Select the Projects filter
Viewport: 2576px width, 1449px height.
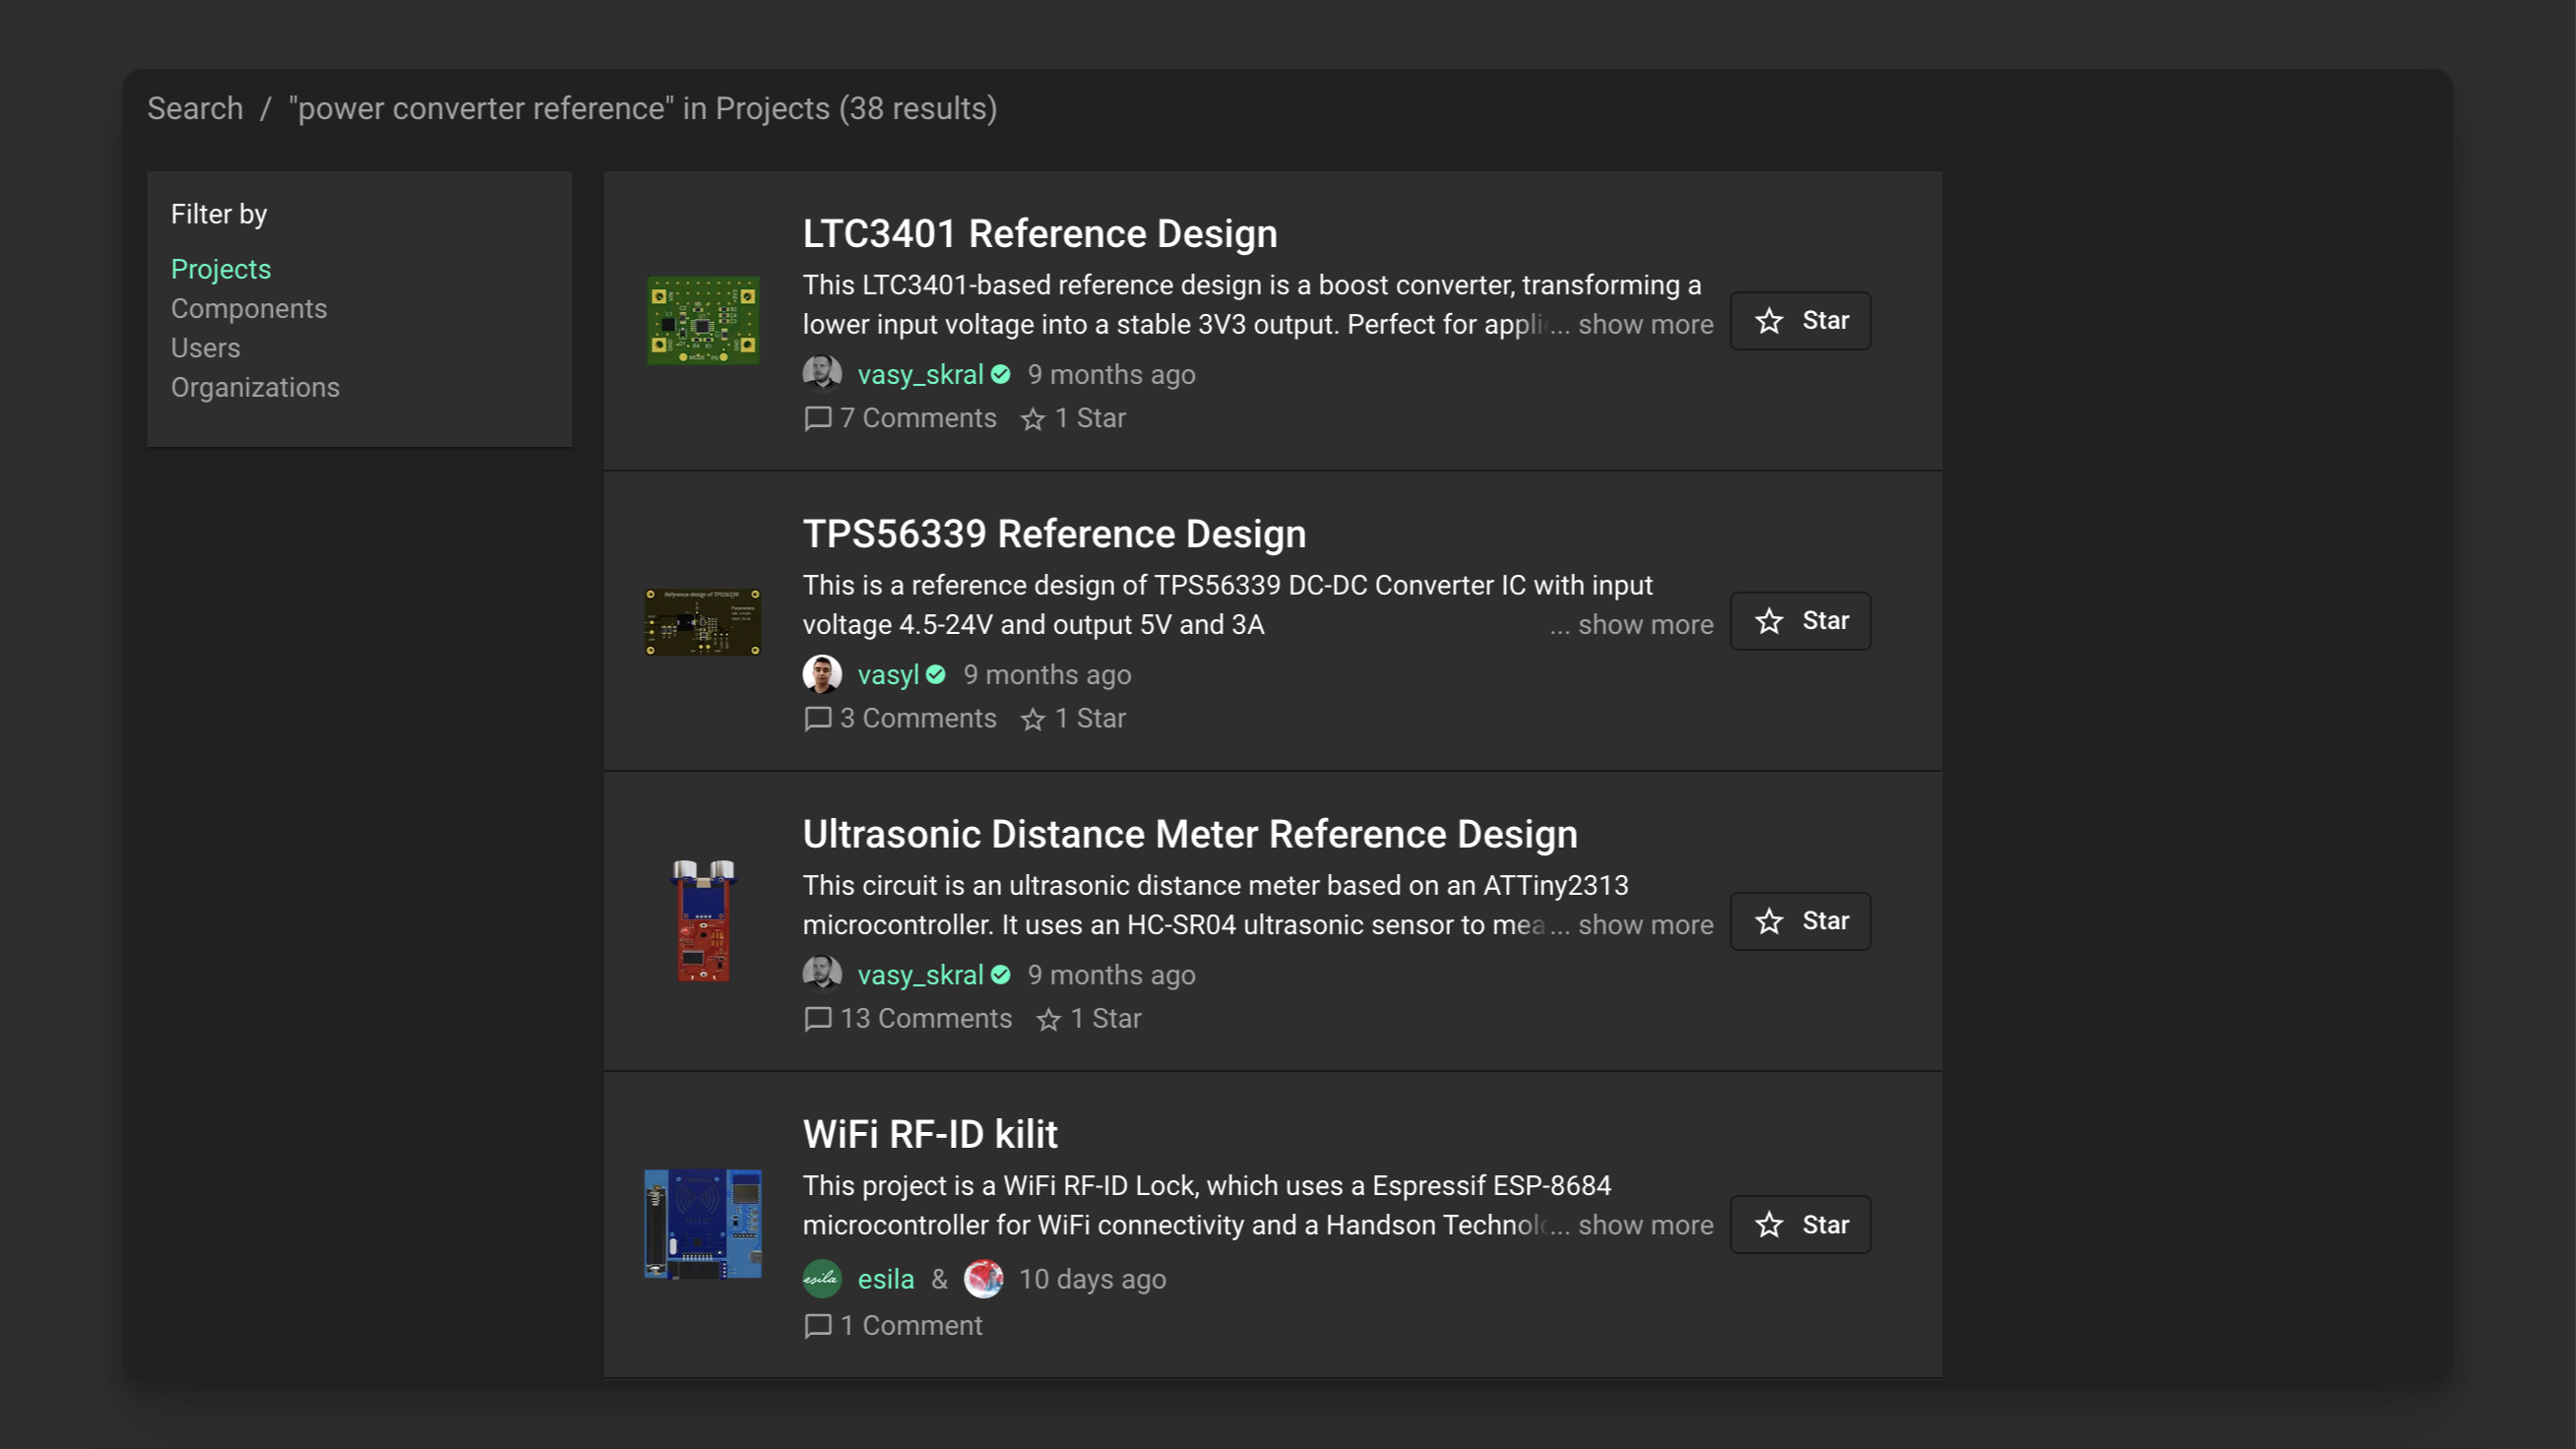[221, 269]
